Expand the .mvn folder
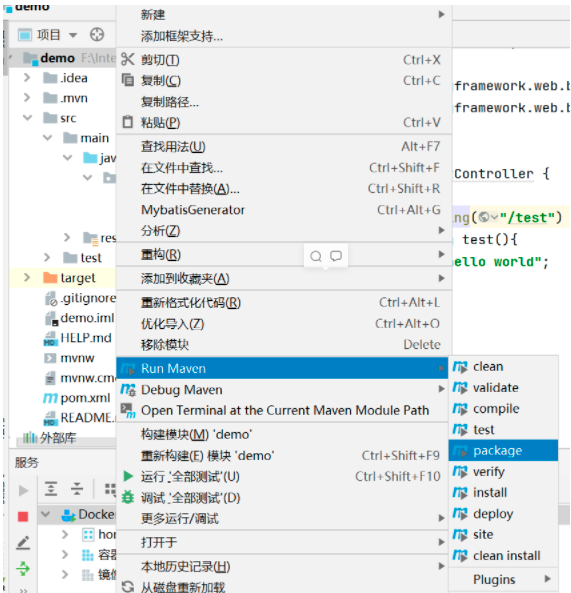 [27, 98]
